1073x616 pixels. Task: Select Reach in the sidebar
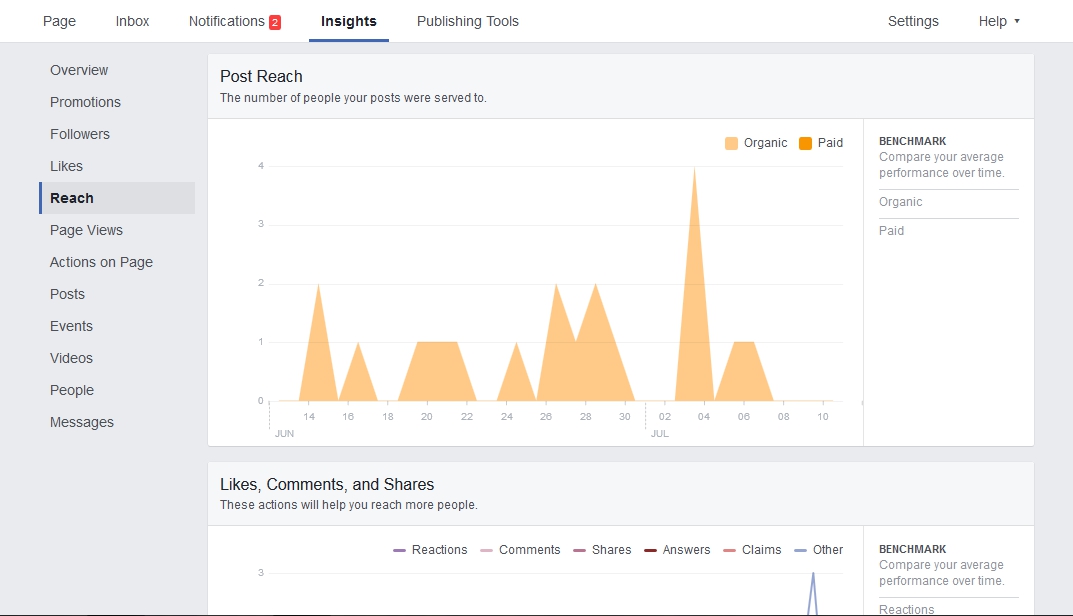click(x=117, y=198)
